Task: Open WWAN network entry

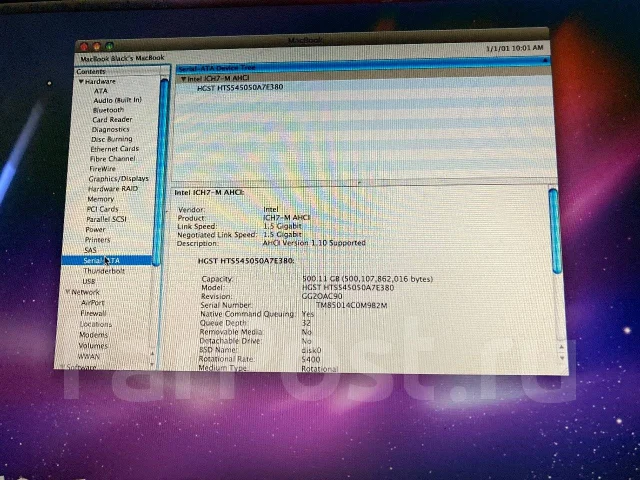Action: click(88, 356)
